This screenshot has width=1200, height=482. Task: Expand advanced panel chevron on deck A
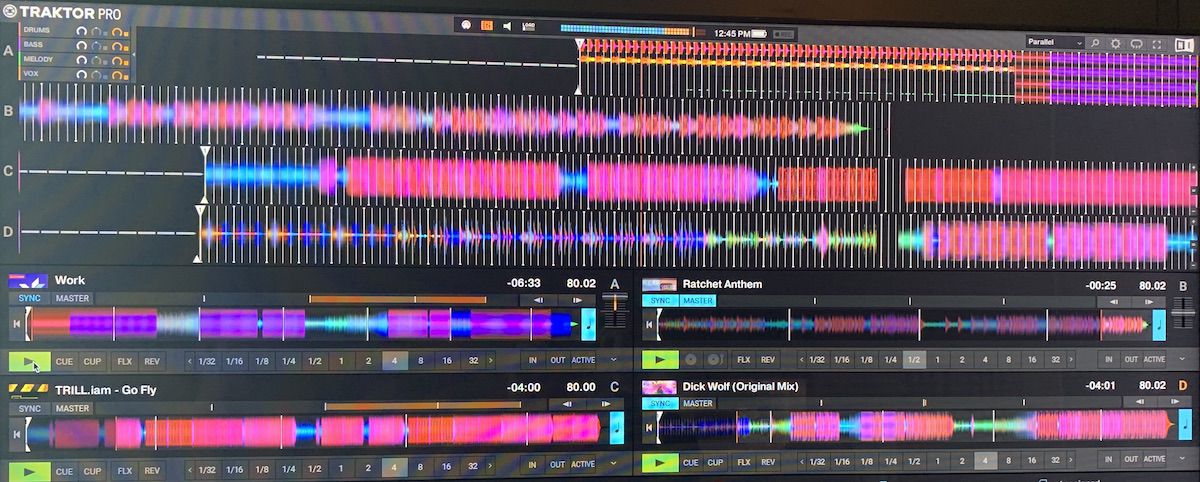612,360
